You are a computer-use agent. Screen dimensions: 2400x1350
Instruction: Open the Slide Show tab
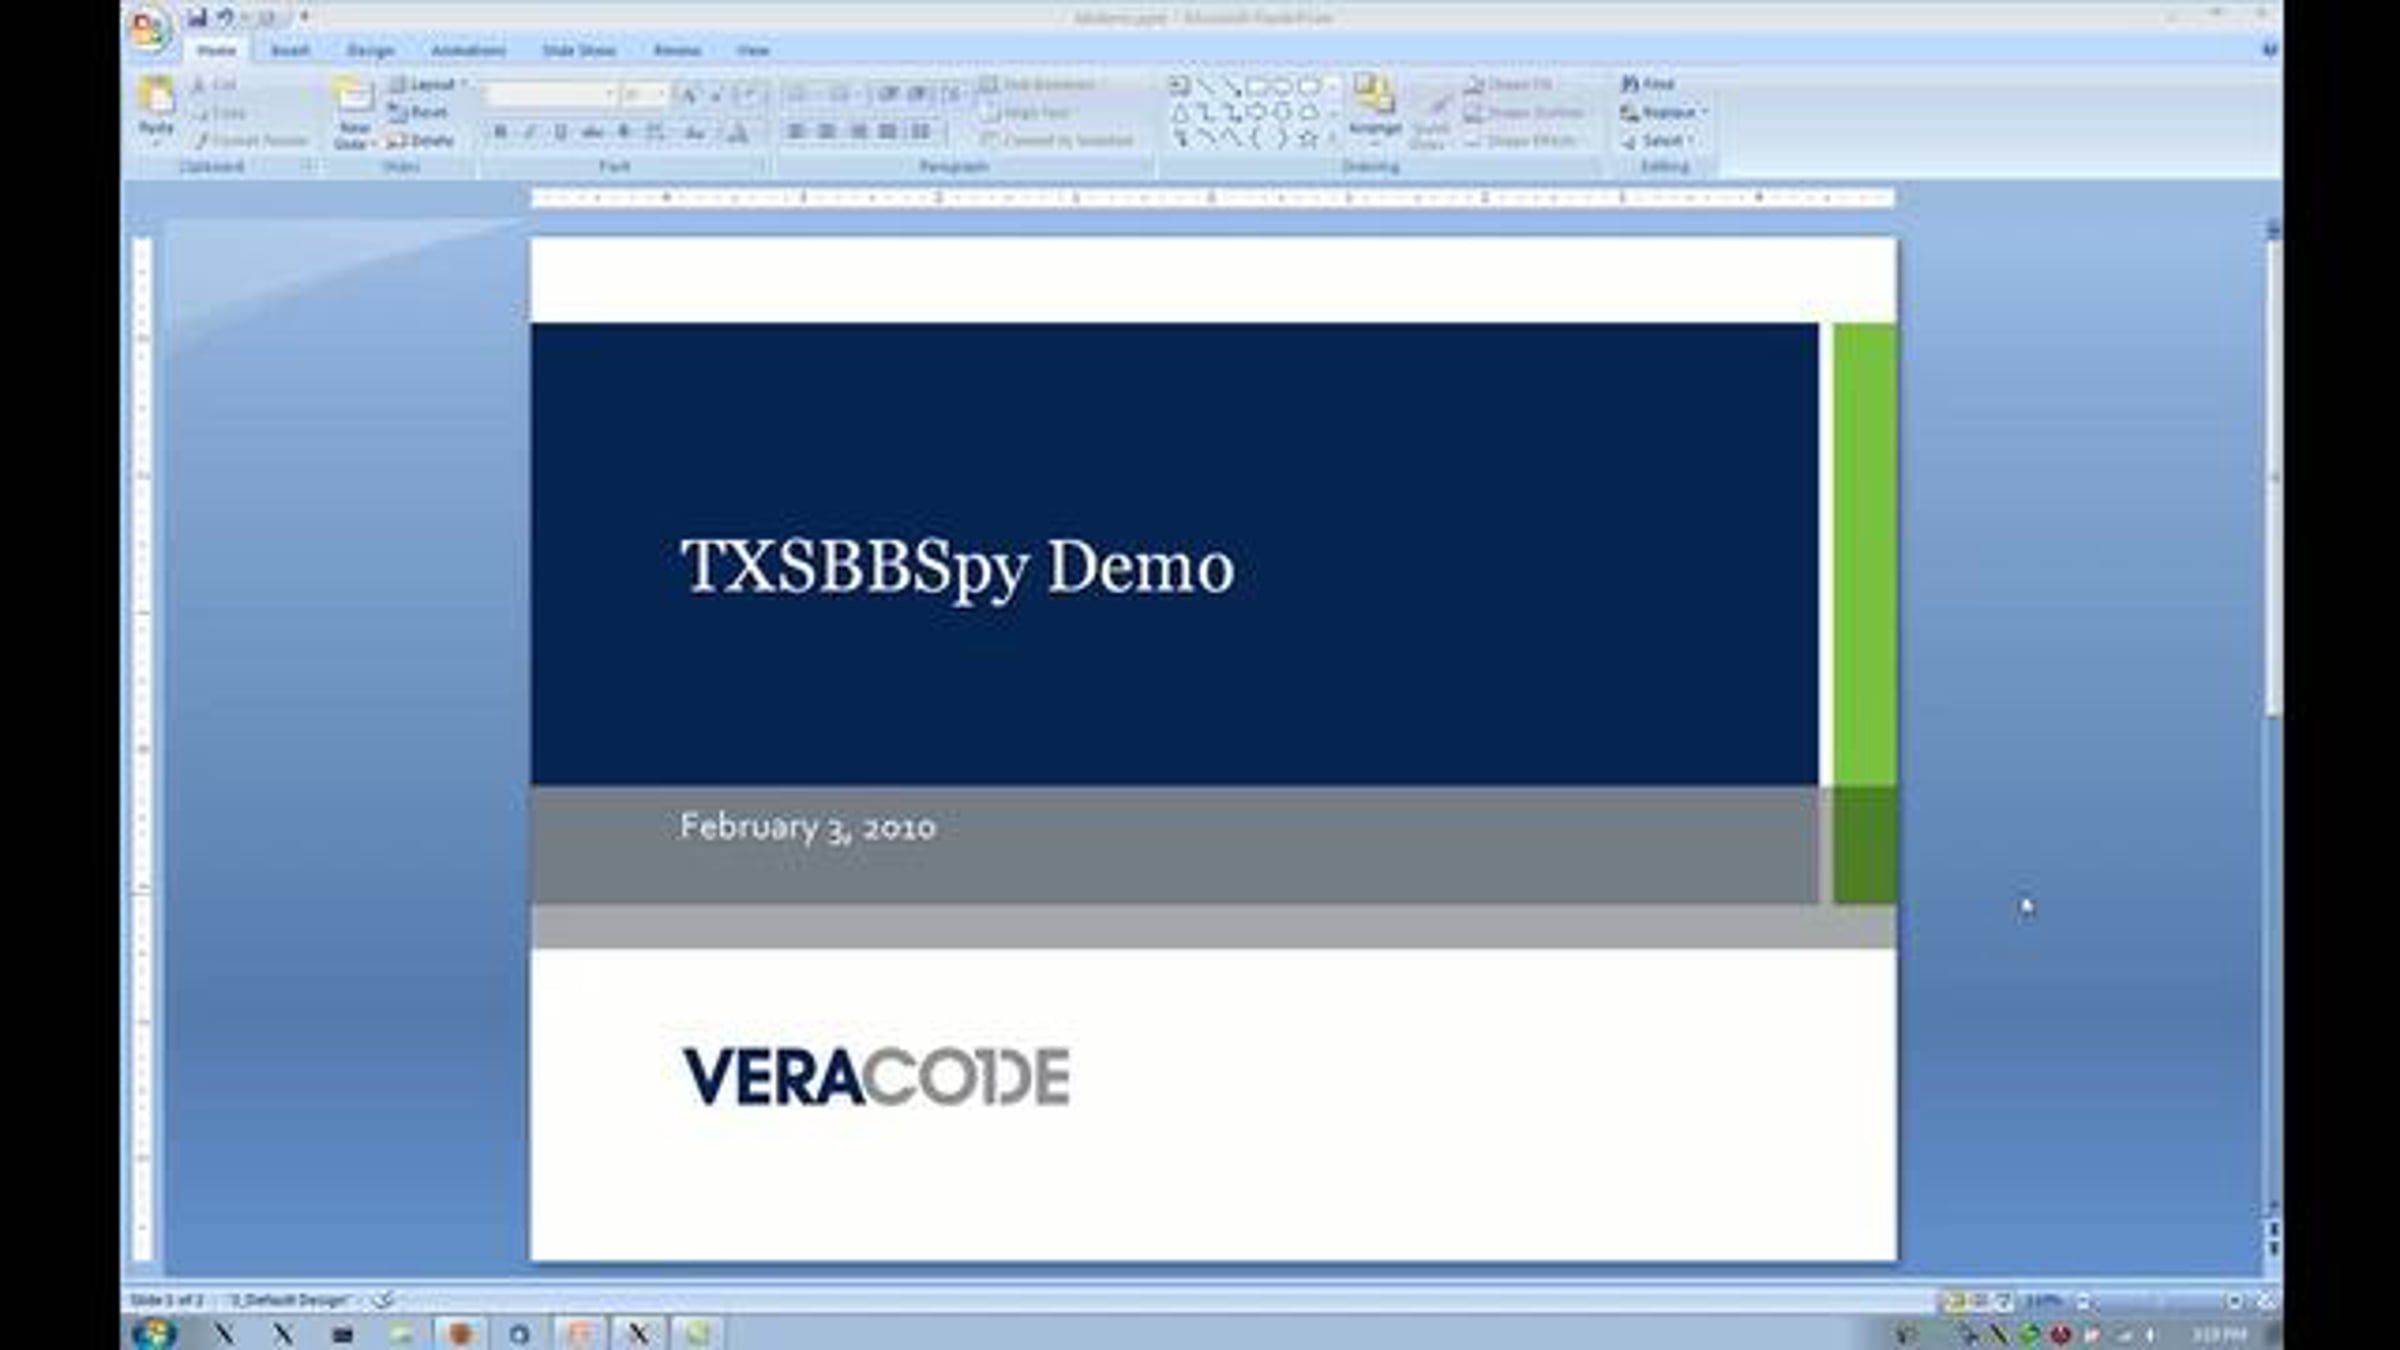pyautogui.click(x=579, y=50)
